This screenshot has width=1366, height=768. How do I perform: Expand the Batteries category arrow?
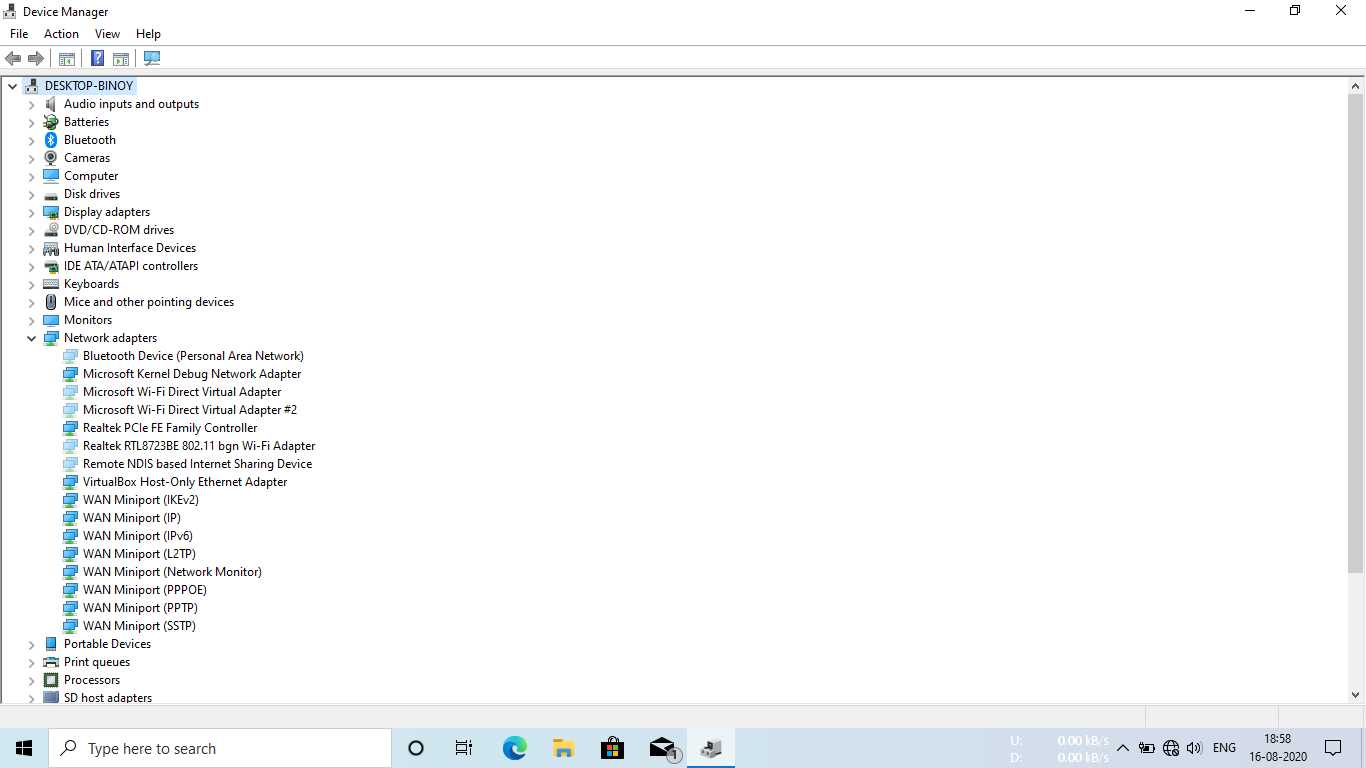coord(31,122)
